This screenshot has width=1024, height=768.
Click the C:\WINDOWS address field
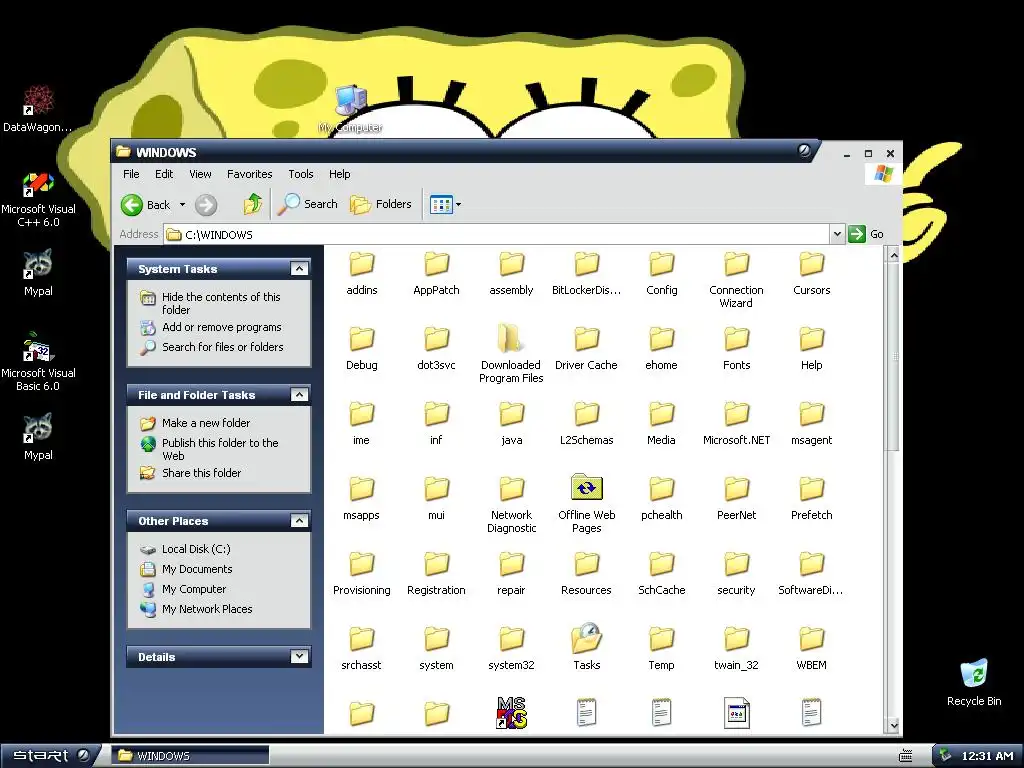coord(496,234)
